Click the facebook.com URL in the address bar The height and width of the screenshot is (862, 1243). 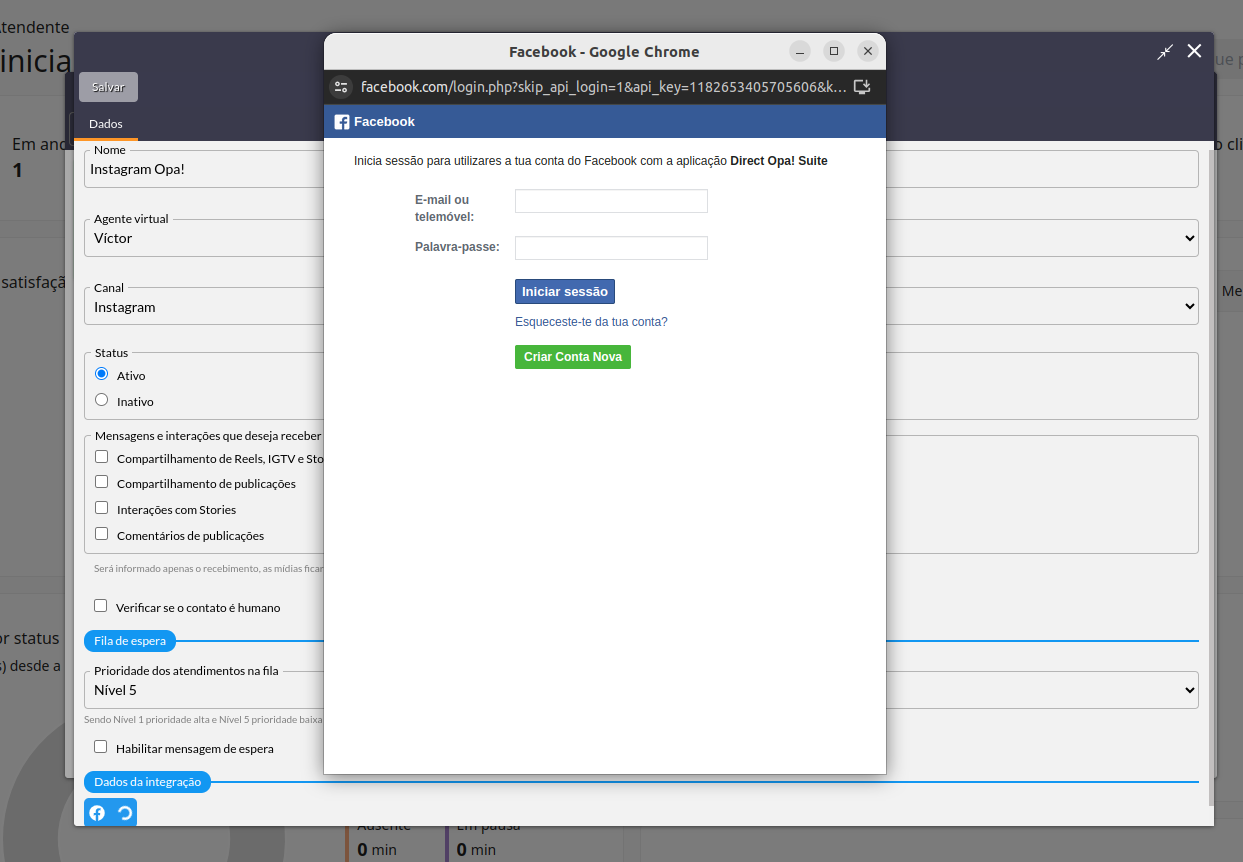point(603,87)
